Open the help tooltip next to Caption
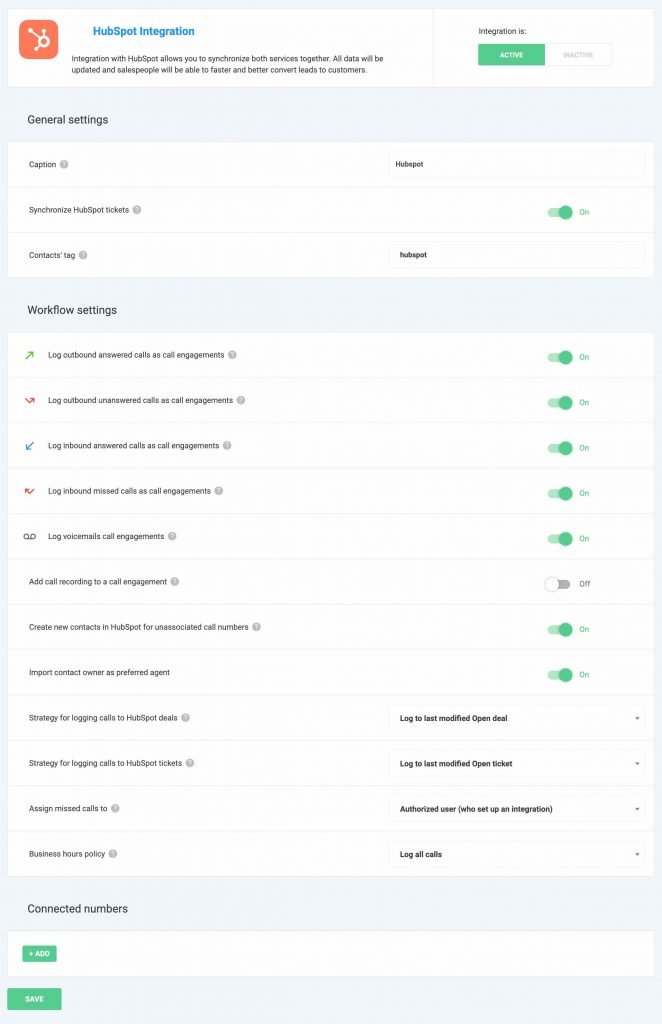This screenshot has height=1024, width=662. tap(62, 165)
